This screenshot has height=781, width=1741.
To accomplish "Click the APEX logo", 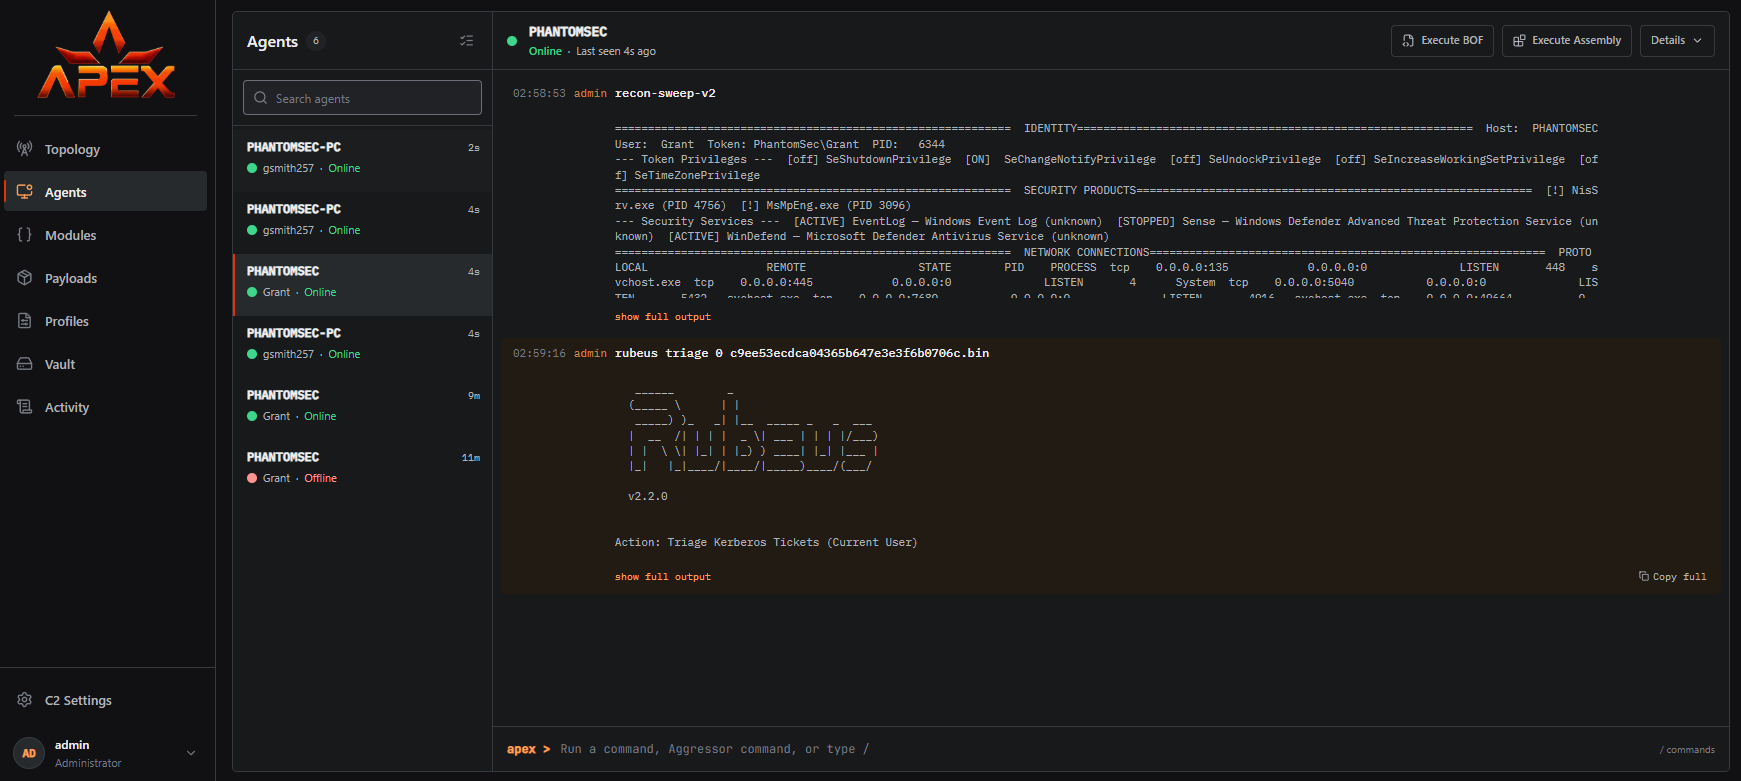I will 107,56.
